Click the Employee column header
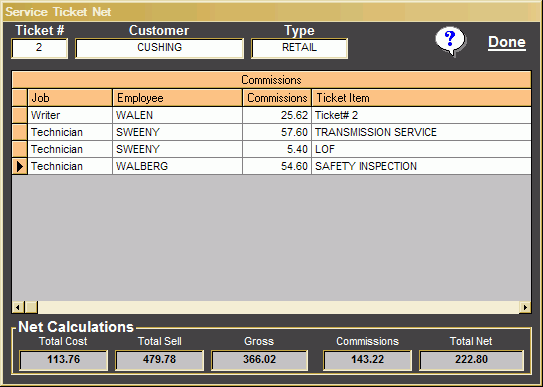 click(177, 98)
